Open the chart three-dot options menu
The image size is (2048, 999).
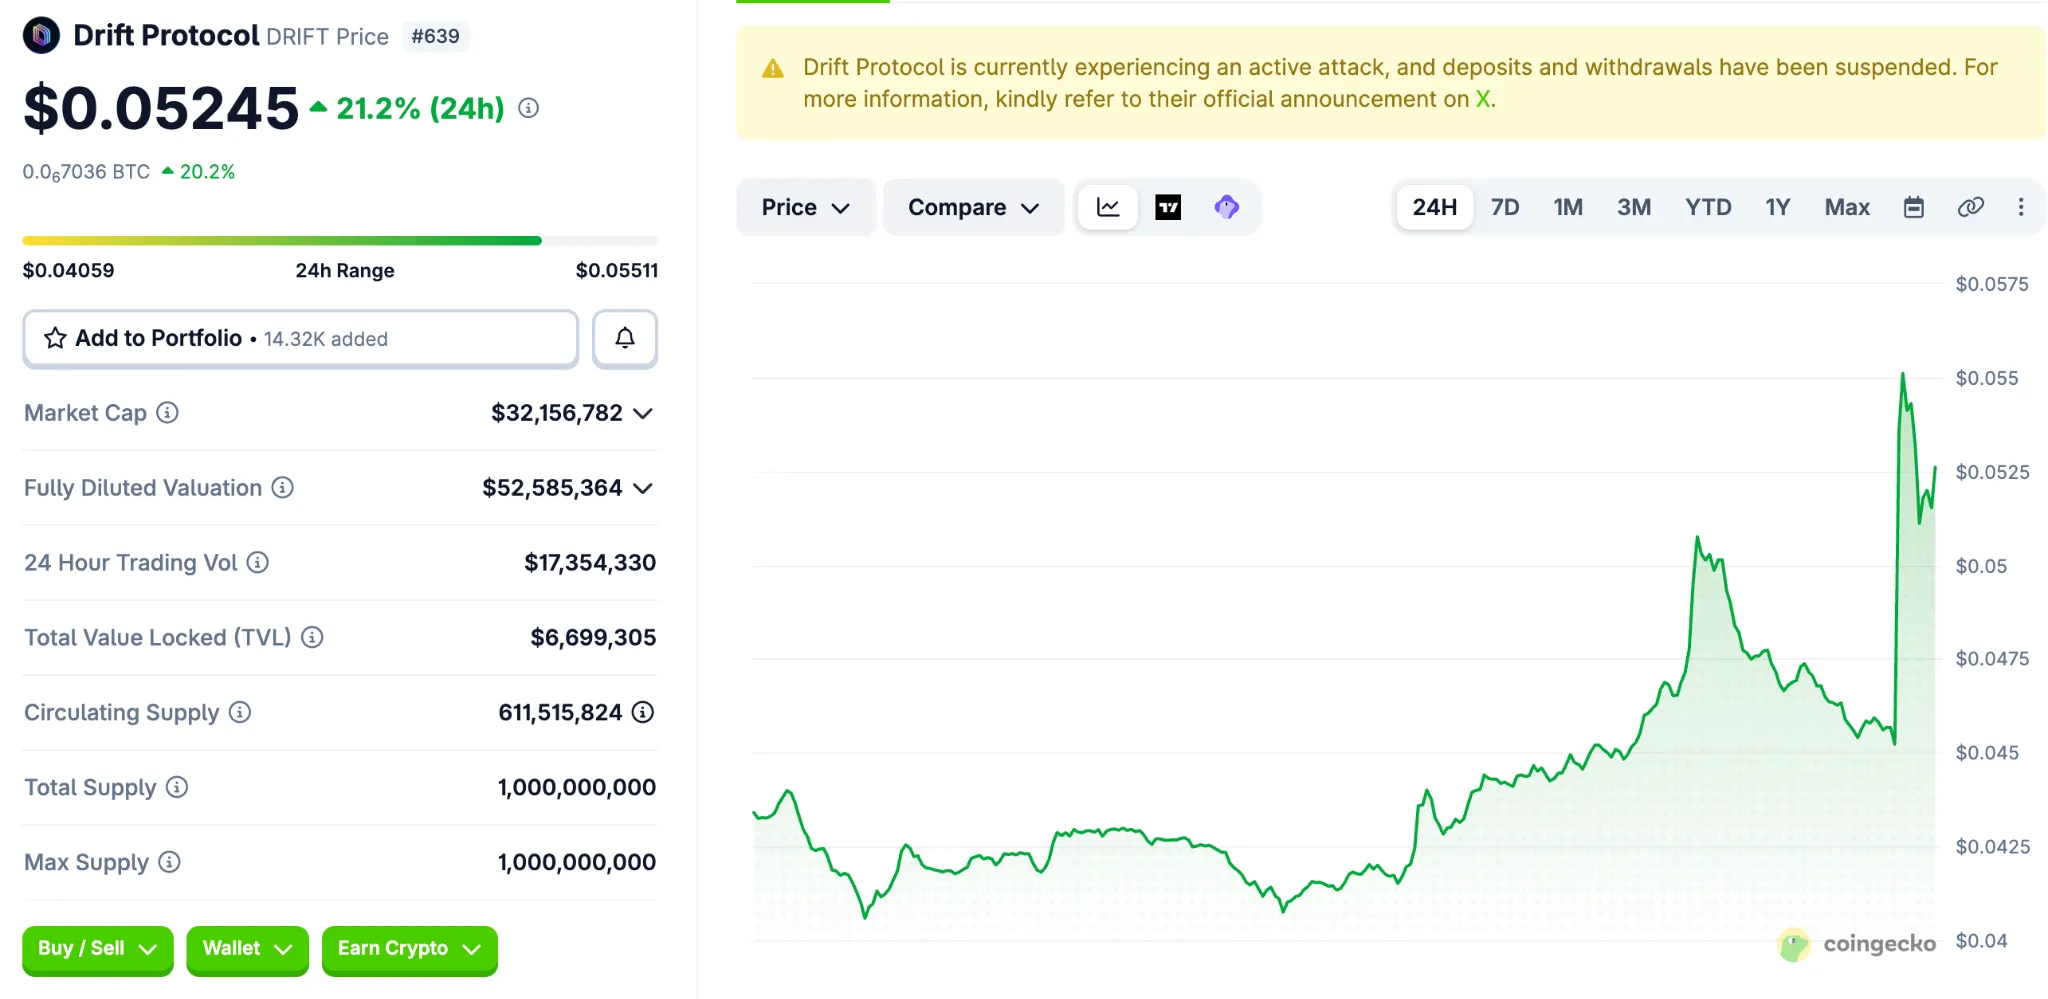tap(2021, 207)
